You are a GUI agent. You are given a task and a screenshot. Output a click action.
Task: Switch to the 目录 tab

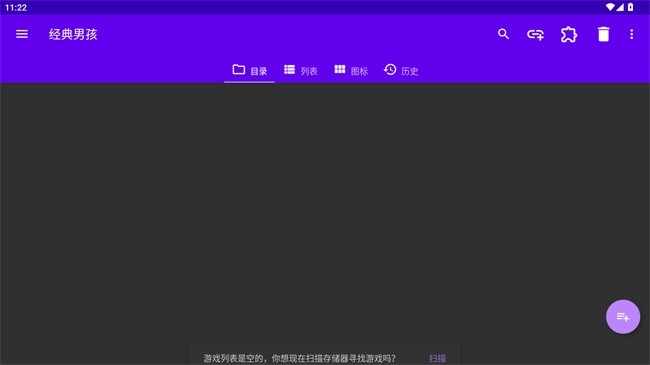click(250, 71)
